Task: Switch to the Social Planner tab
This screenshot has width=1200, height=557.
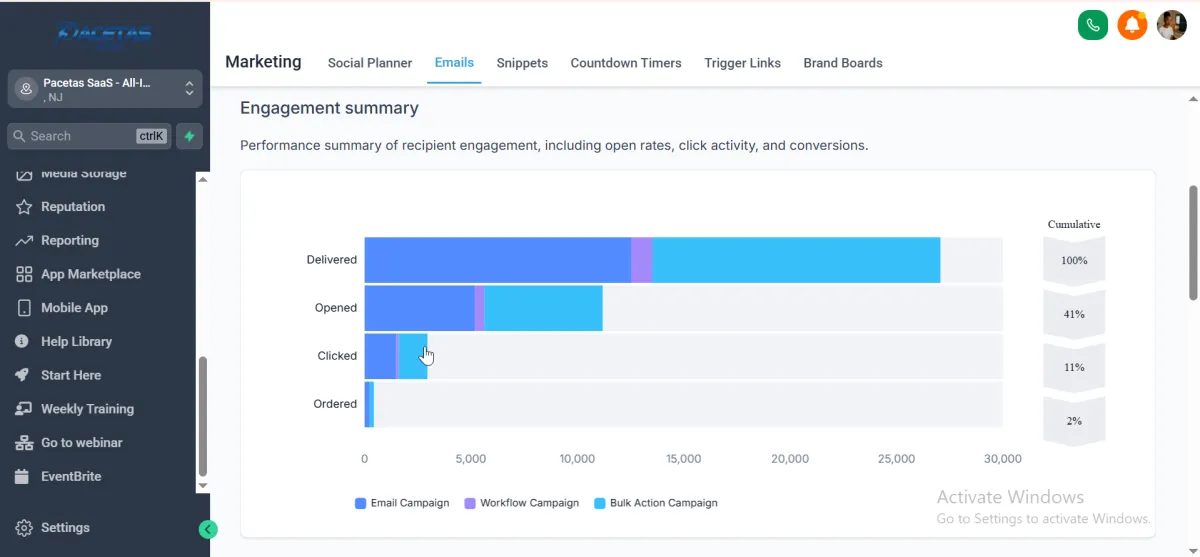Action: click(370, 63)
